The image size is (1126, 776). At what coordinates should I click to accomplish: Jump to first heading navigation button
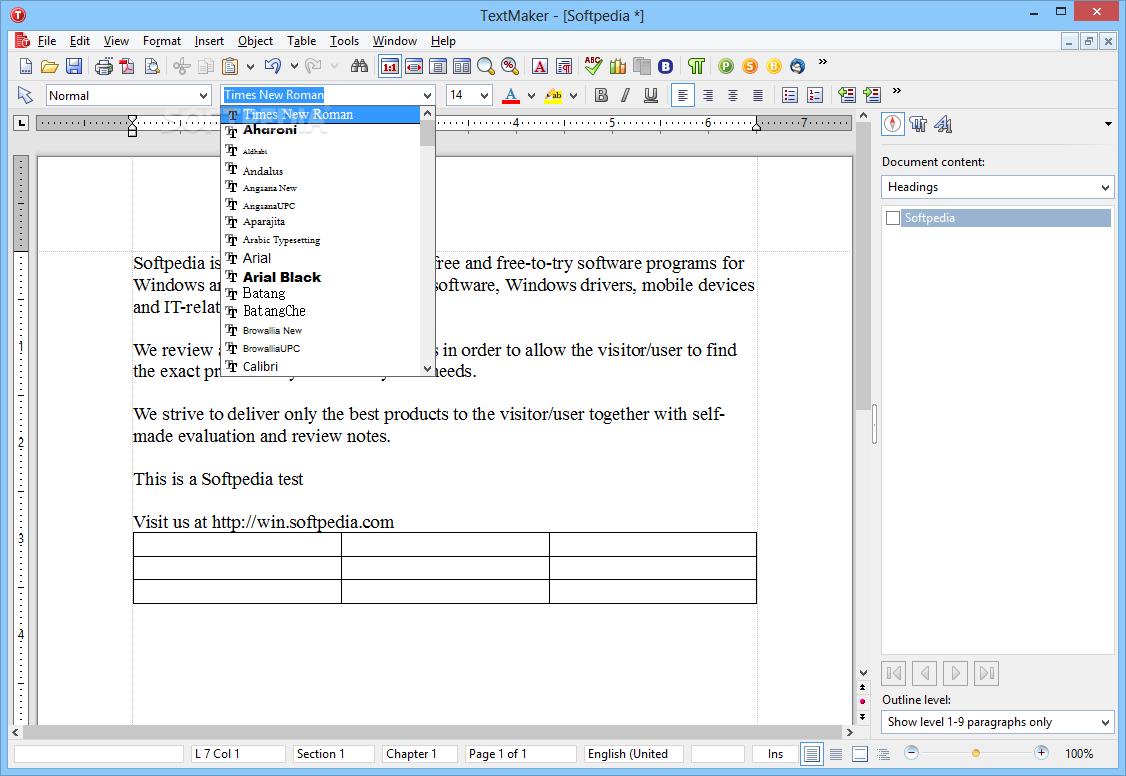point(893,673)
